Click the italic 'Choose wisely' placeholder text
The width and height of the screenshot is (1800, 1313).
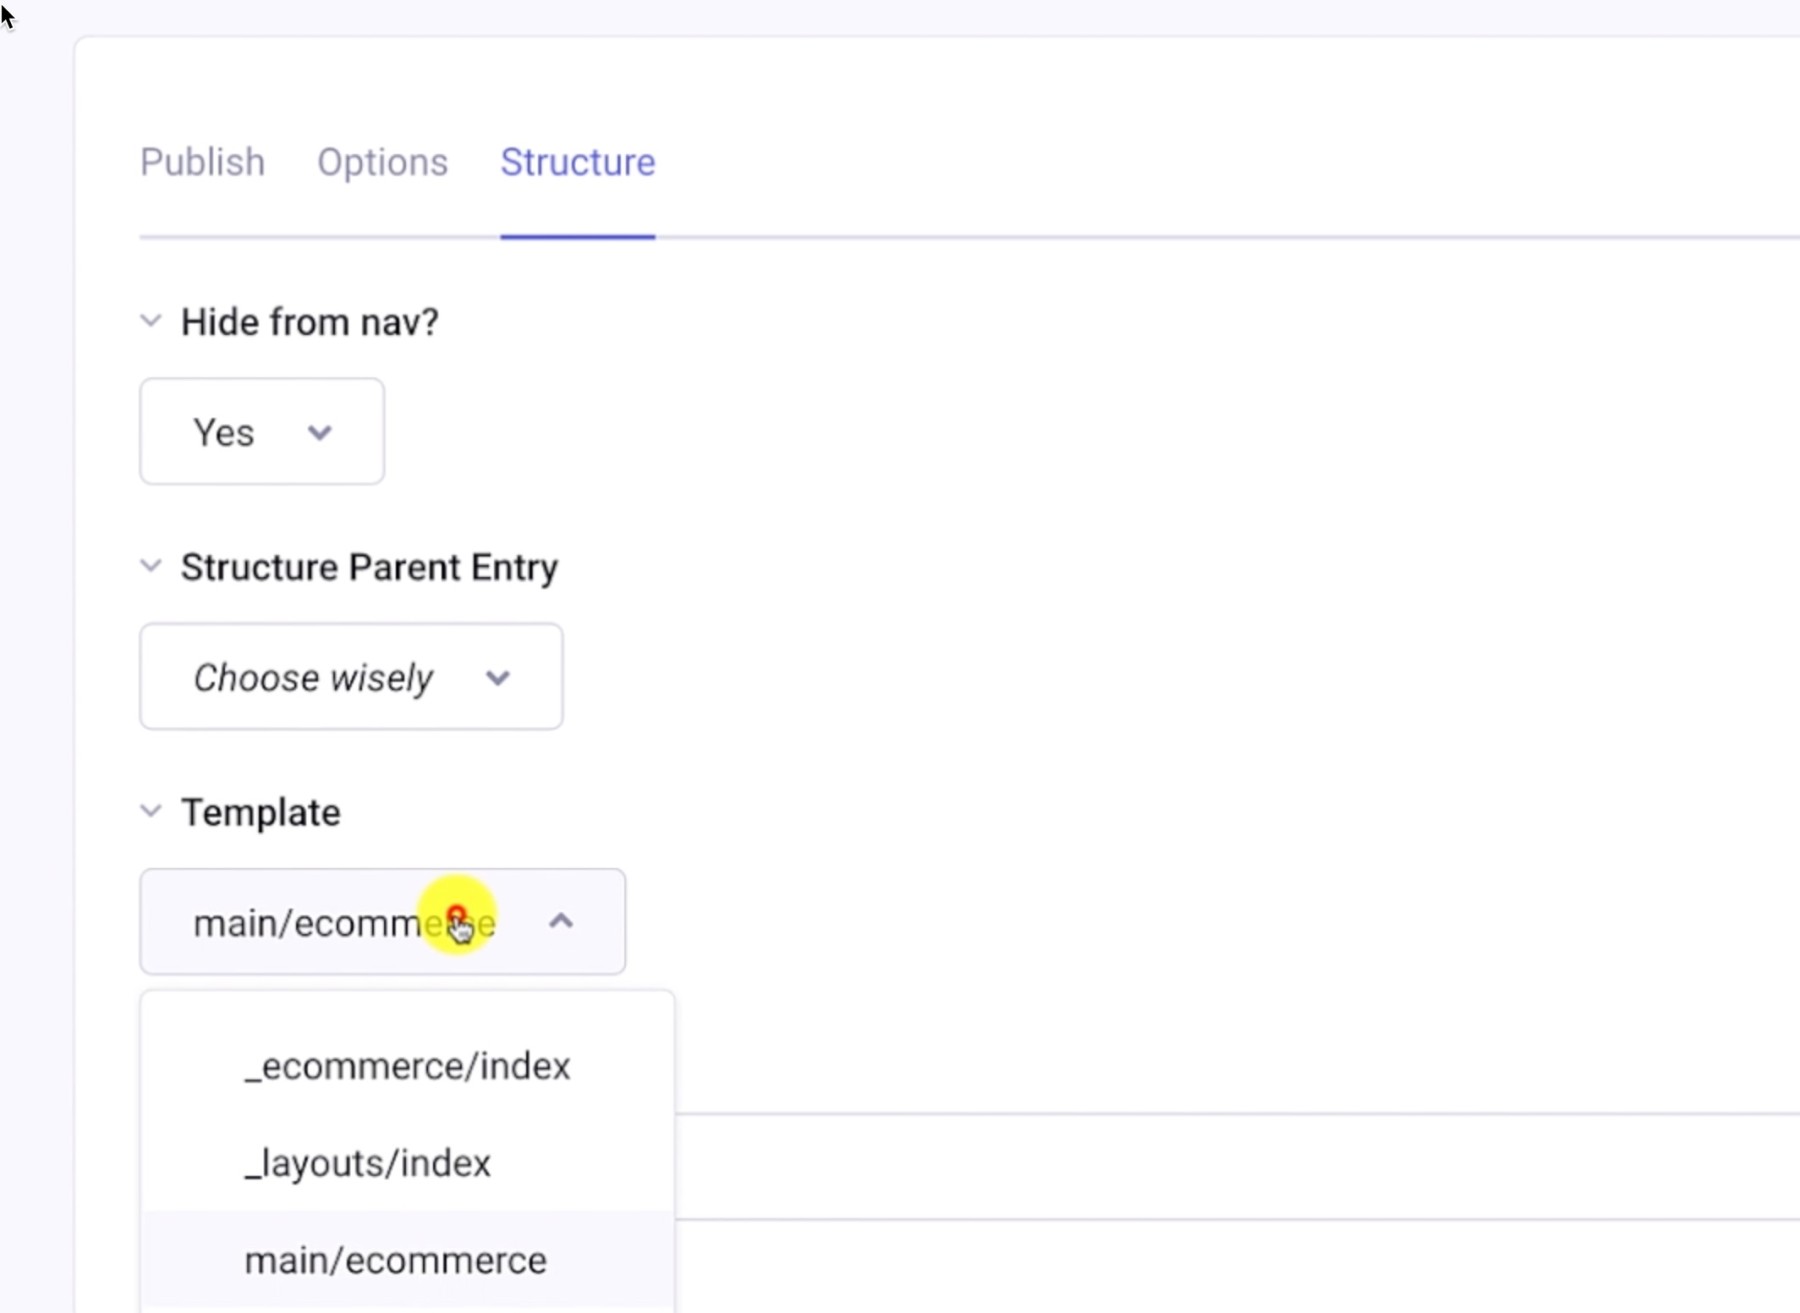(313, 678)
